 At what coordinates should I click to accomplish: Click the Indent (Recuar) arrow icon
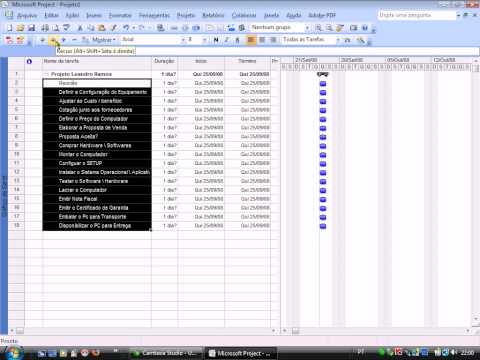[x=53, y=40]
